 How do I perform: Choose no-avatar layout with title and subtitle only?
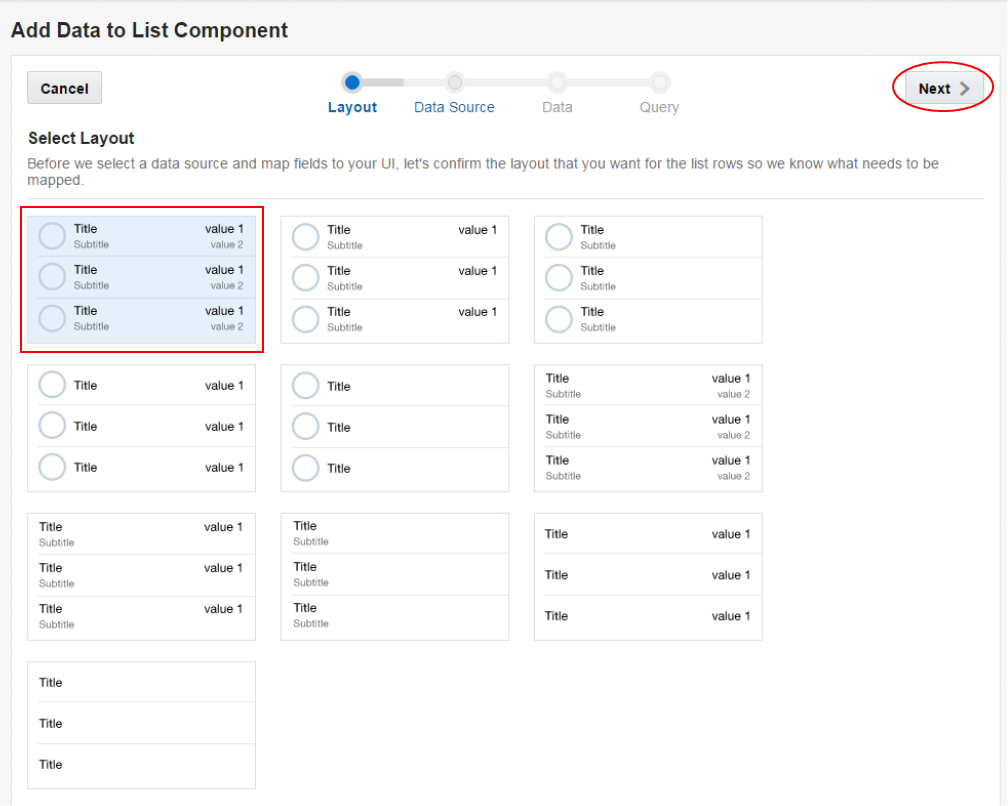click(x=395, y=577)
